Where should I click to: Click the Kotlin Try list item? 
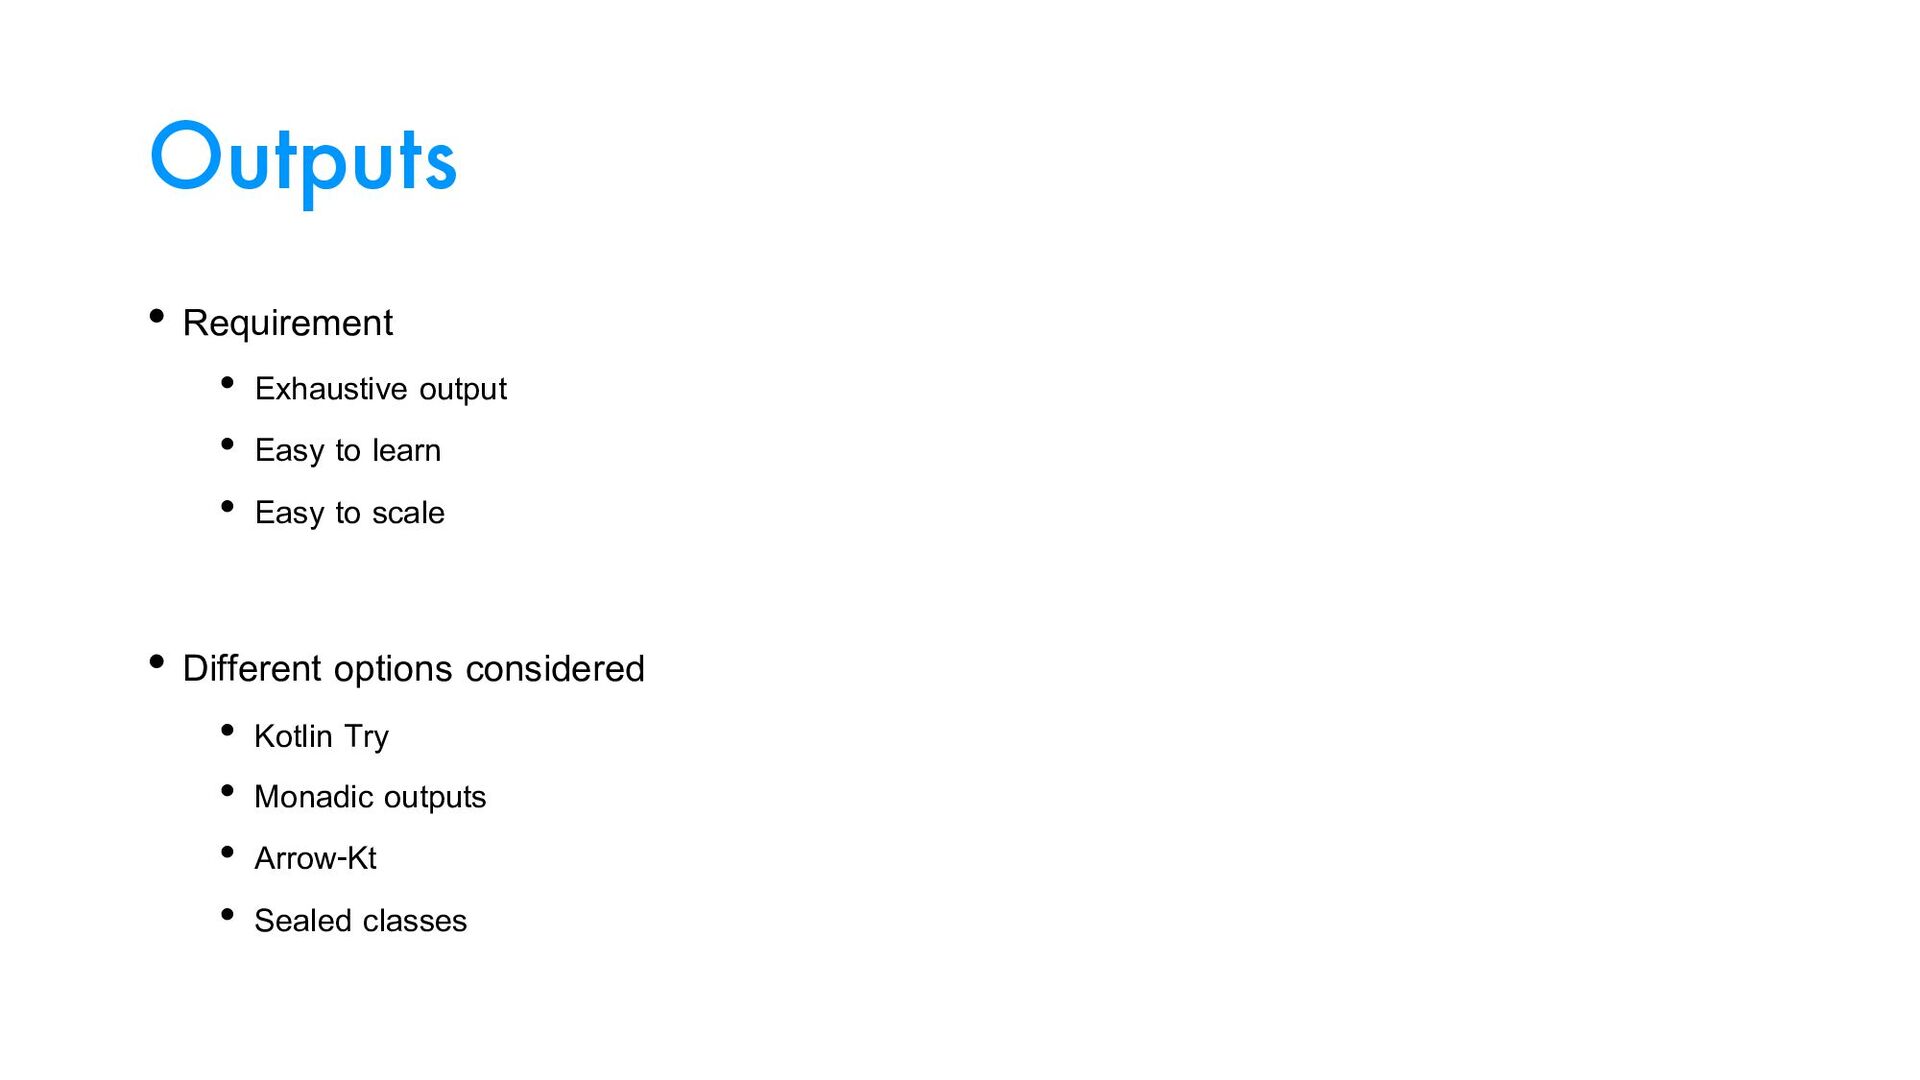tap(321, 737)
